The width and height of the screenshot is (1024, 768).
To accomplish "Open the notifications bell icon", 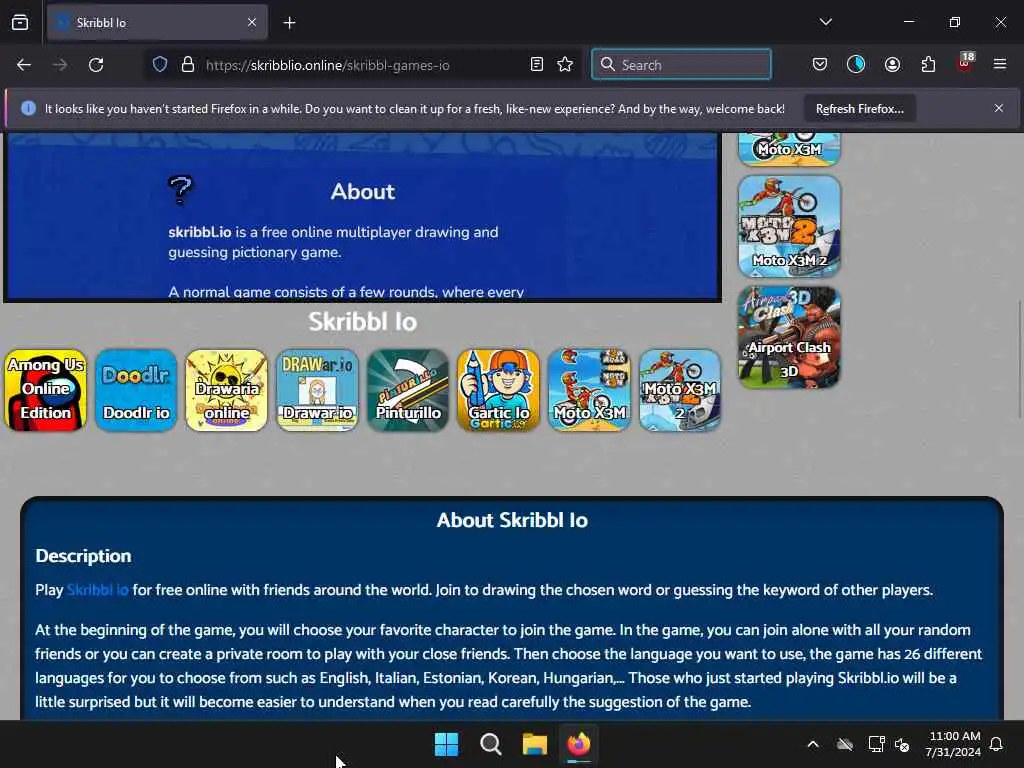I will pos(997,744).
